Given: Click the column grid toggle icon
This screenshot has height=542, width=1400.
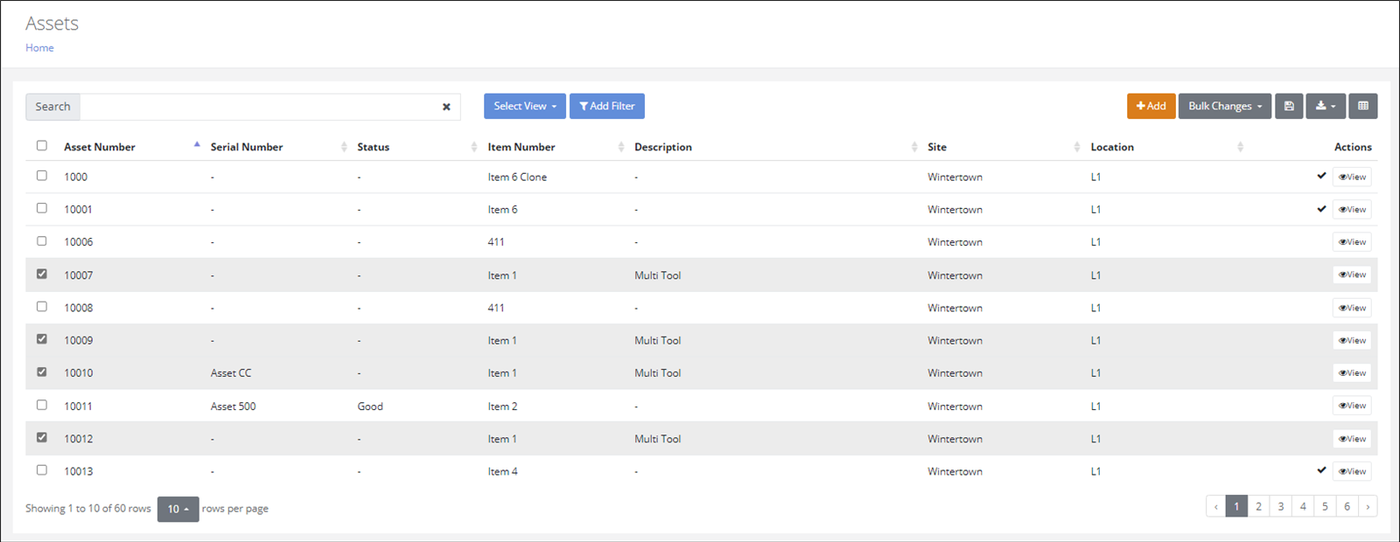Looking at the screenshot, I should pyautogui.click(x=1363, y=106).
